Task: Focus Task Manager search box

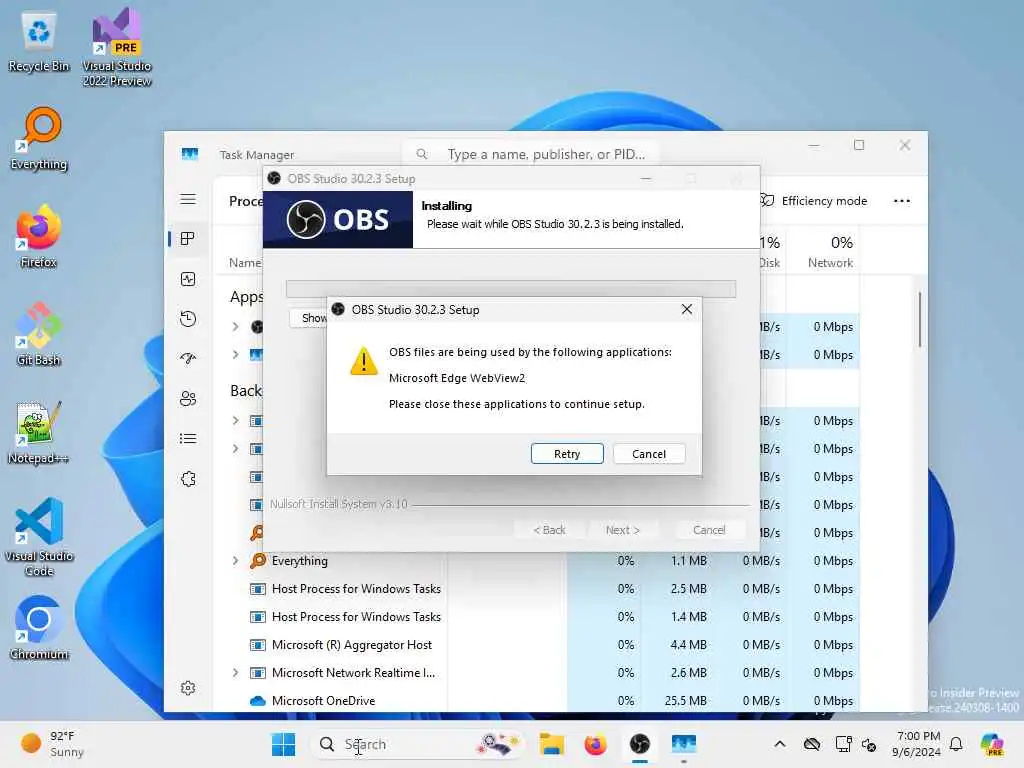Action: click(530, 154)
